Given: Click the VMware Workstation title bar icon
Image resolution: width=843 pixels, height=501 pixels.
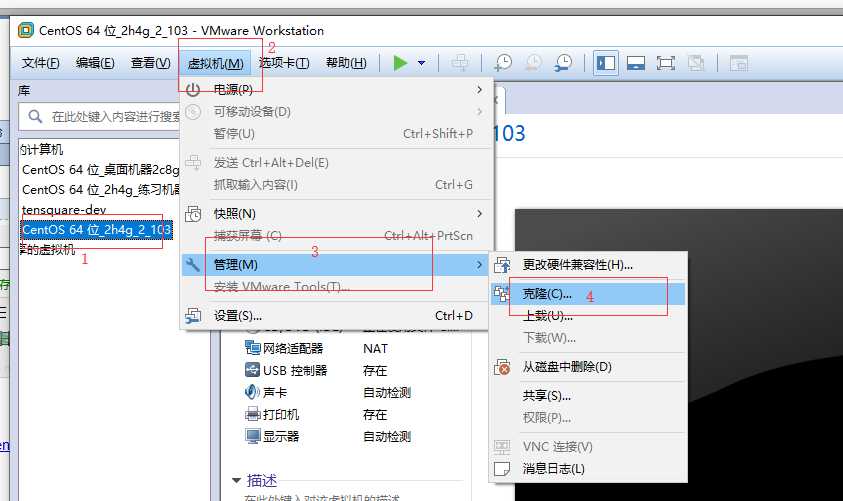Looking at the screenshot, I should [x=26, y=30].
